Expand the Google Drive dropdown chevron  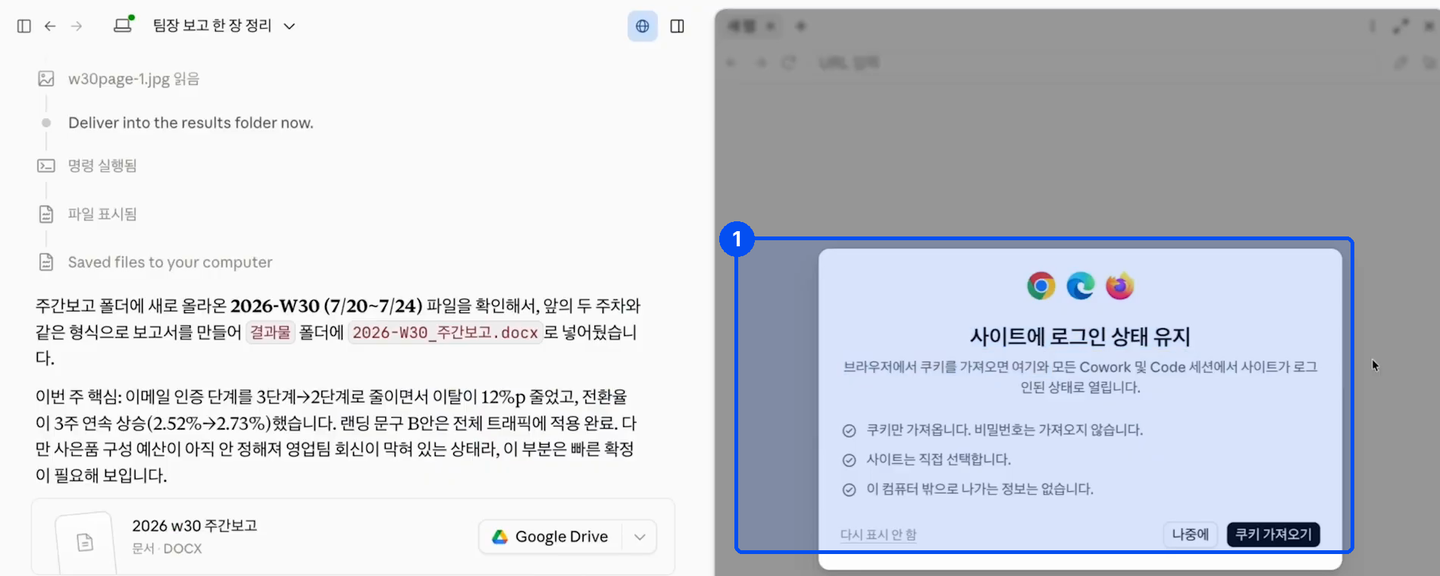coord(639,537)
